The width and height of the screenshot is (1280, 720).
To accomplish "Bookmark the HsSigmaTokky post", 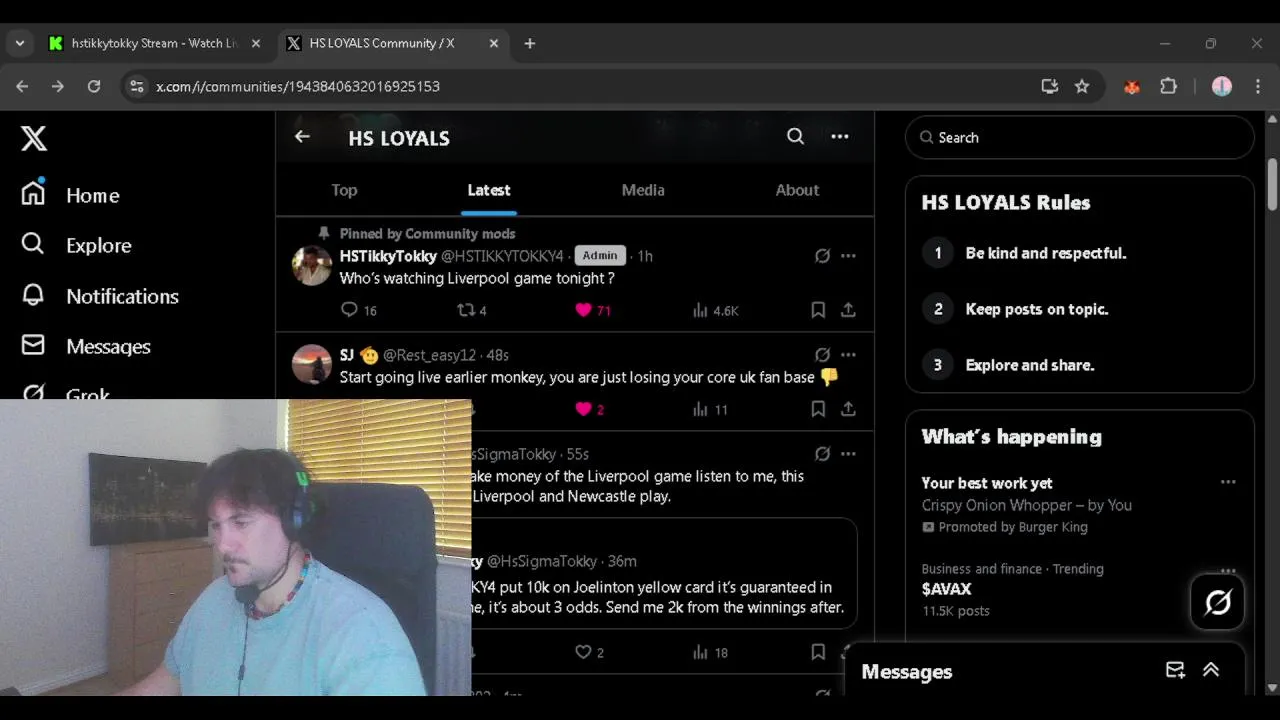I will click(818, 652).
